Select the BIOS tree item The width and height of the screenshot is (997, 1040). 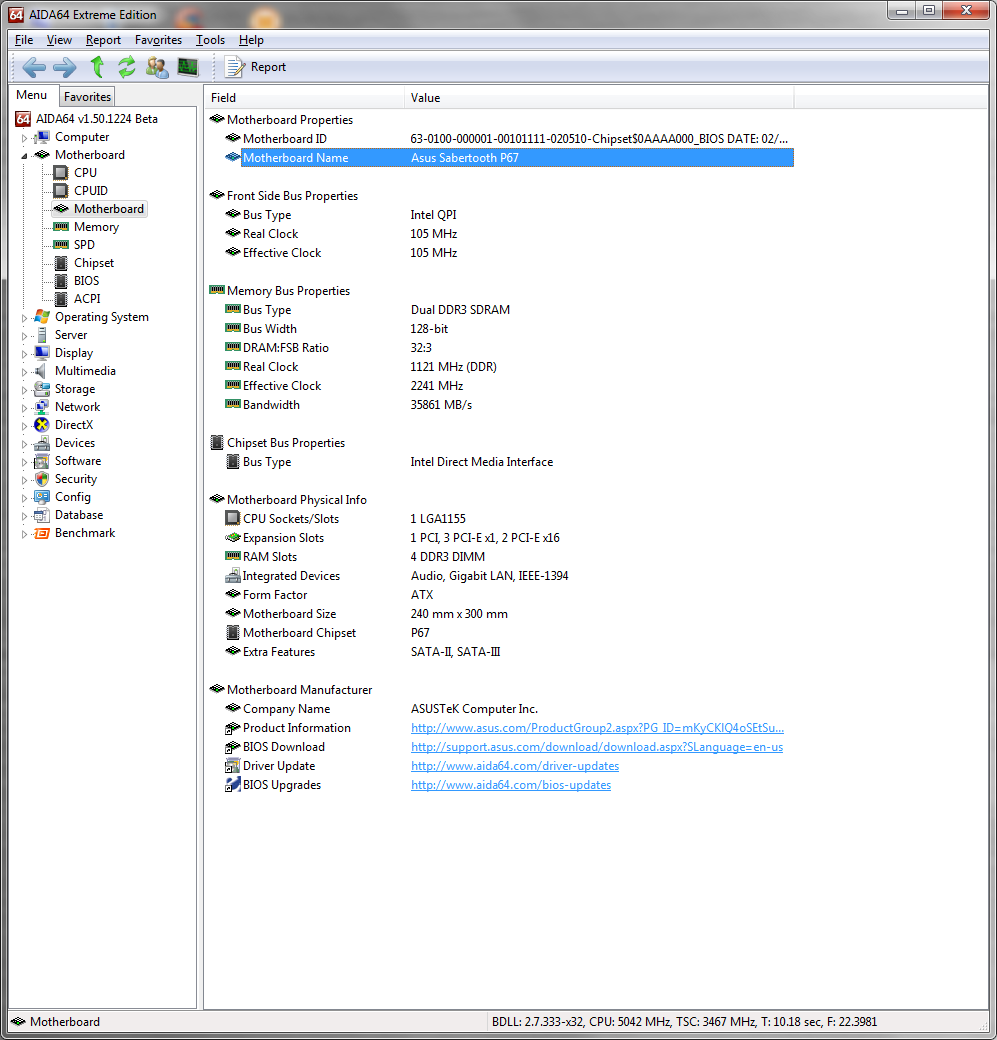[86, 281]
